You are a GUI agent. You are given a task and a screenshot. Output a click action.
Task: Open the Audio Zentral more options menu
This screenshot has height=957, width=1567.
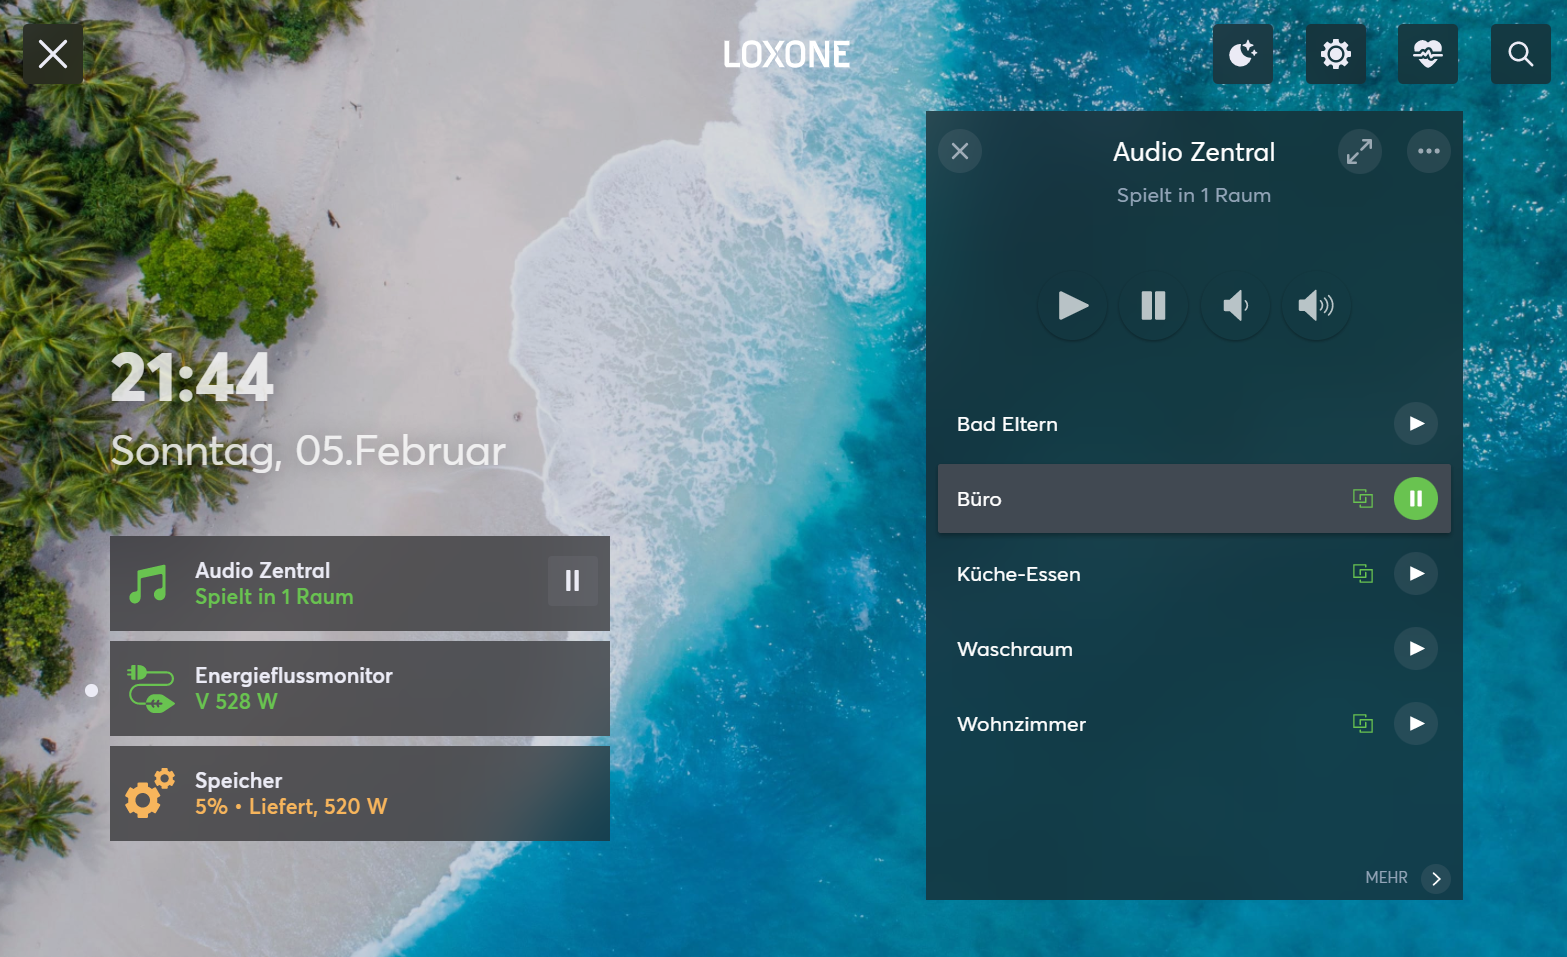[x=1429, y=151]
